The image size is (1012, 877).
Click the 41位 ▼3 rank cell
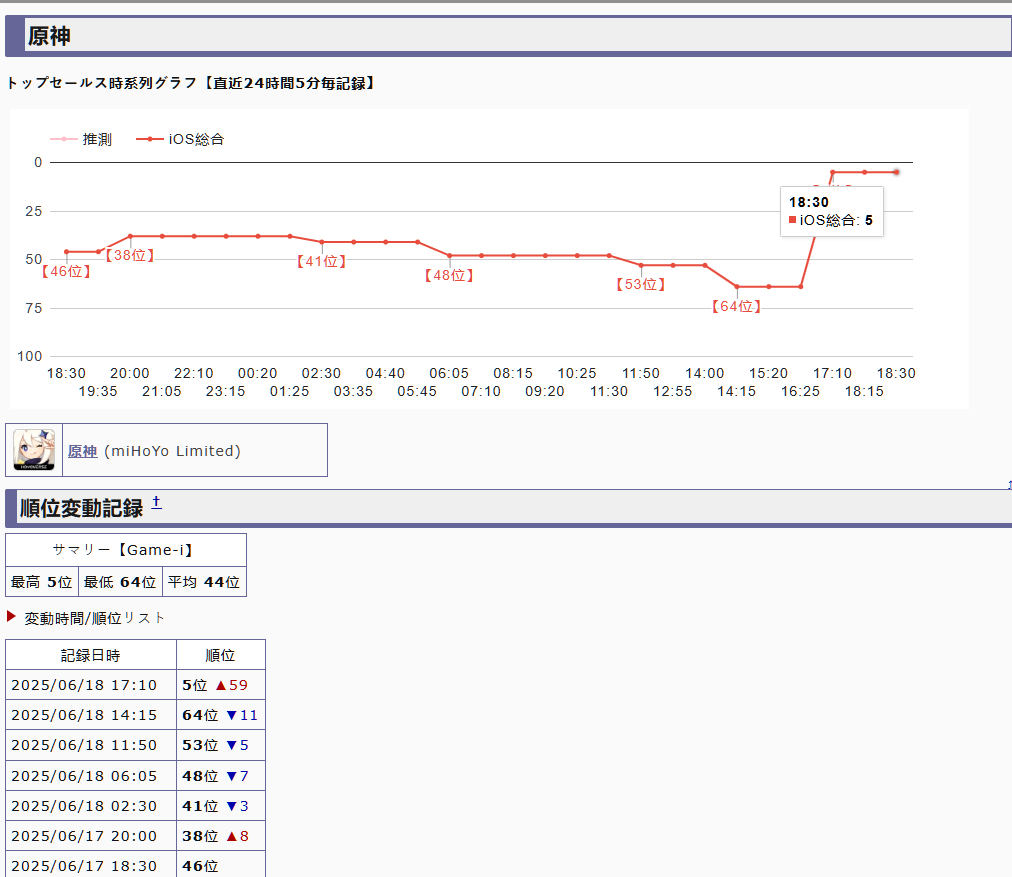[221, 806]
